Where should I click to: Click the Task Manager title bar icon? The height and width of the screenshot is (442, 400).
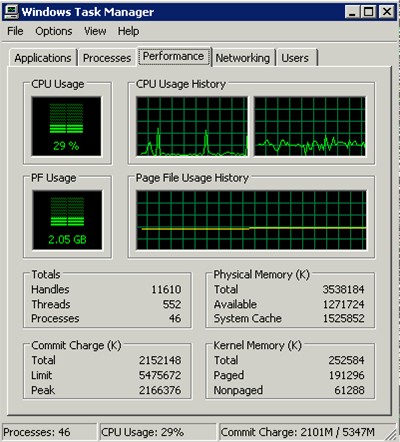click(11, 12)
